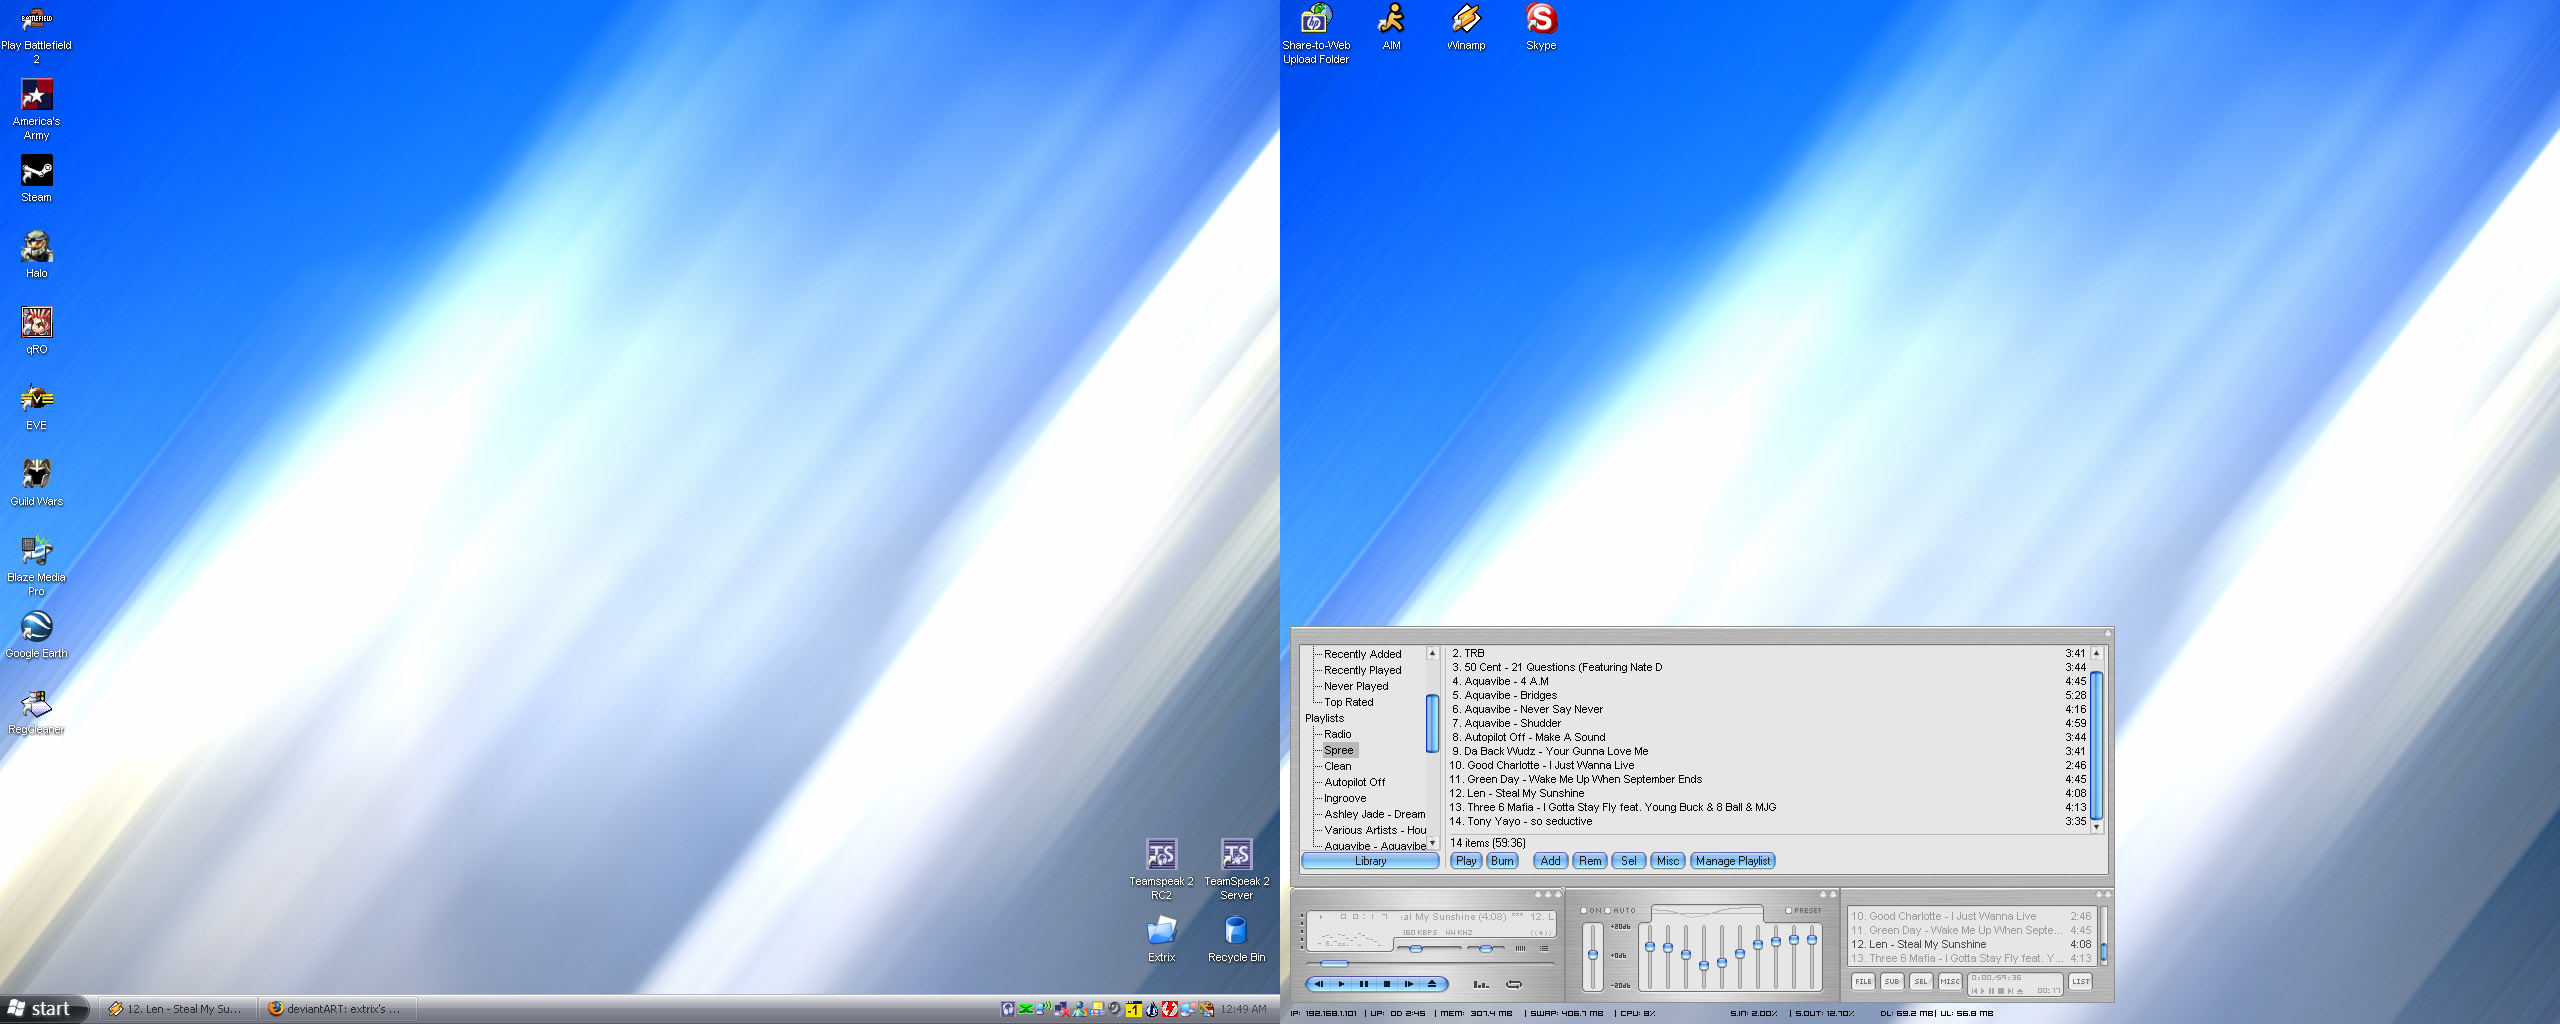Click the Extrix folder icon
Viewport: 2560px width, 1024px height.
pyautogui.click(x=1161, y=940)
